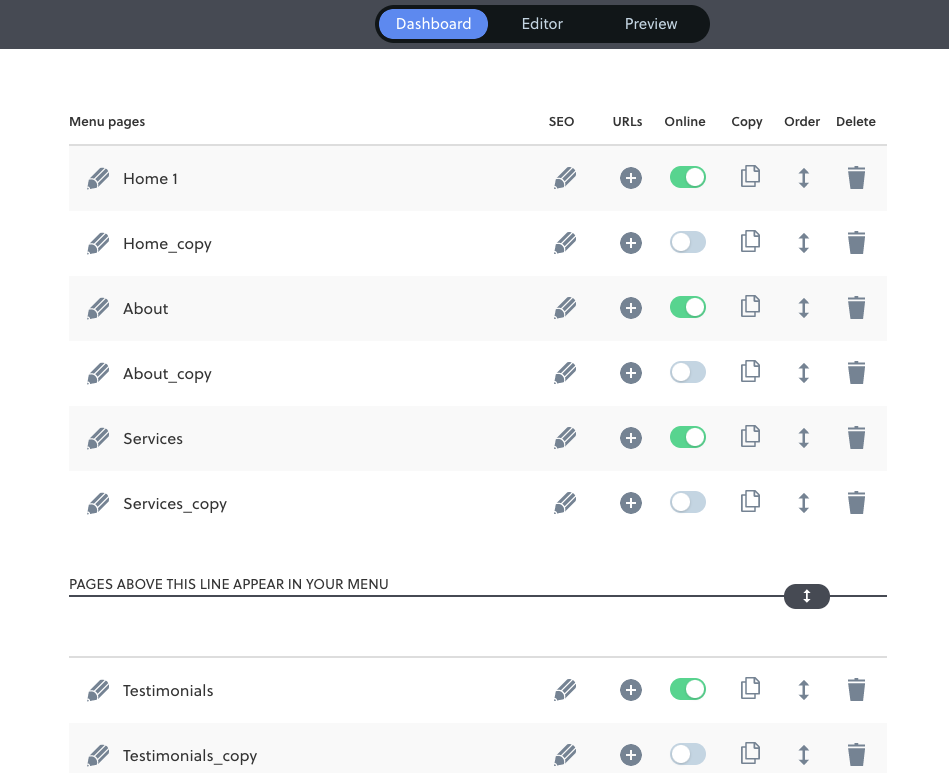Take the About page offline
This screenshot has width=949, height=773.
(x=688, y=307)
